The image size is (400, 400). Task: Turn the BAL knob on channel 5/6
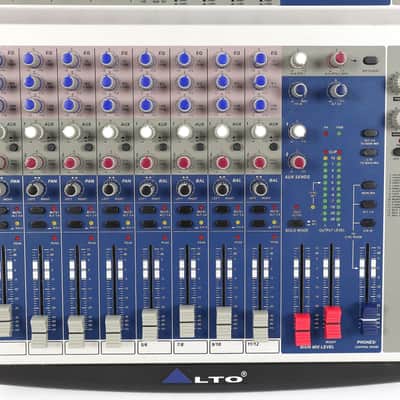(147, 190)
